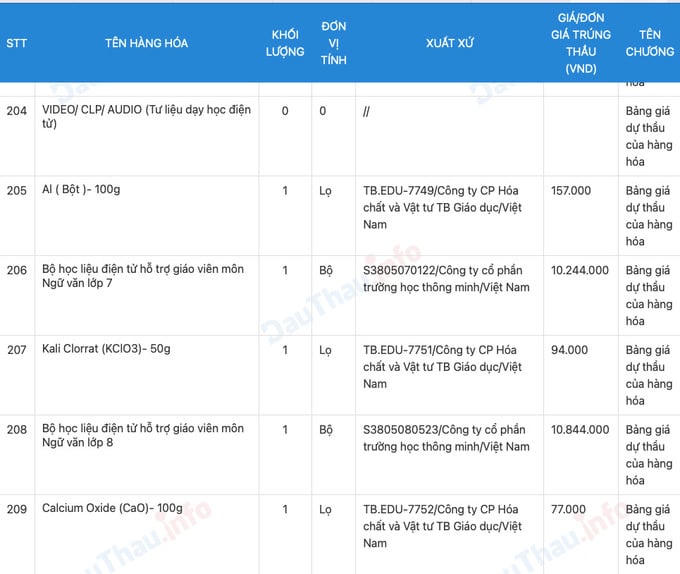Click the GIÁ/ĐƠN GIÁ TRÚNG THẦU header
Viewport: 680px width, 574px height.
pyautogui.click(x=580, y=43)
